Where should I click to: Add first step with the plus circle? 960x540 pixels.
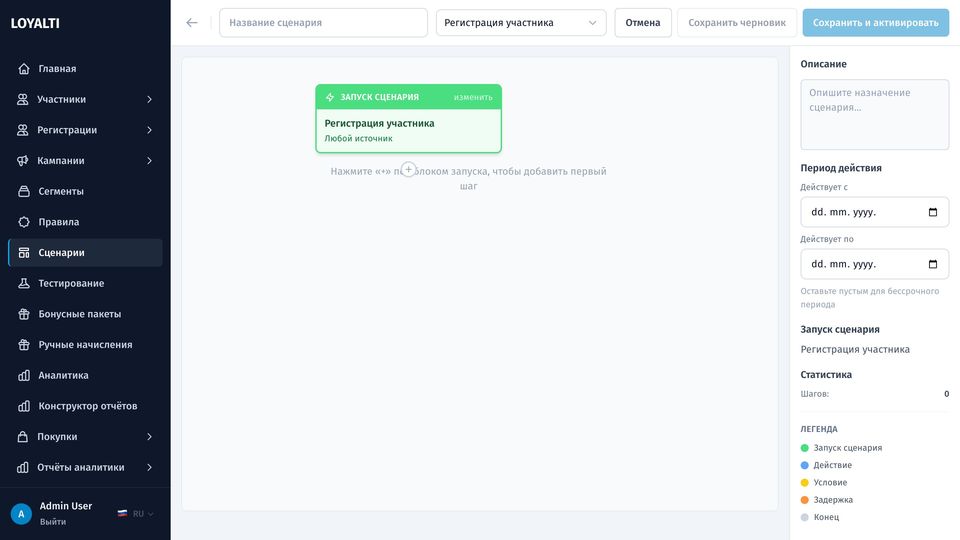point(408,170)
